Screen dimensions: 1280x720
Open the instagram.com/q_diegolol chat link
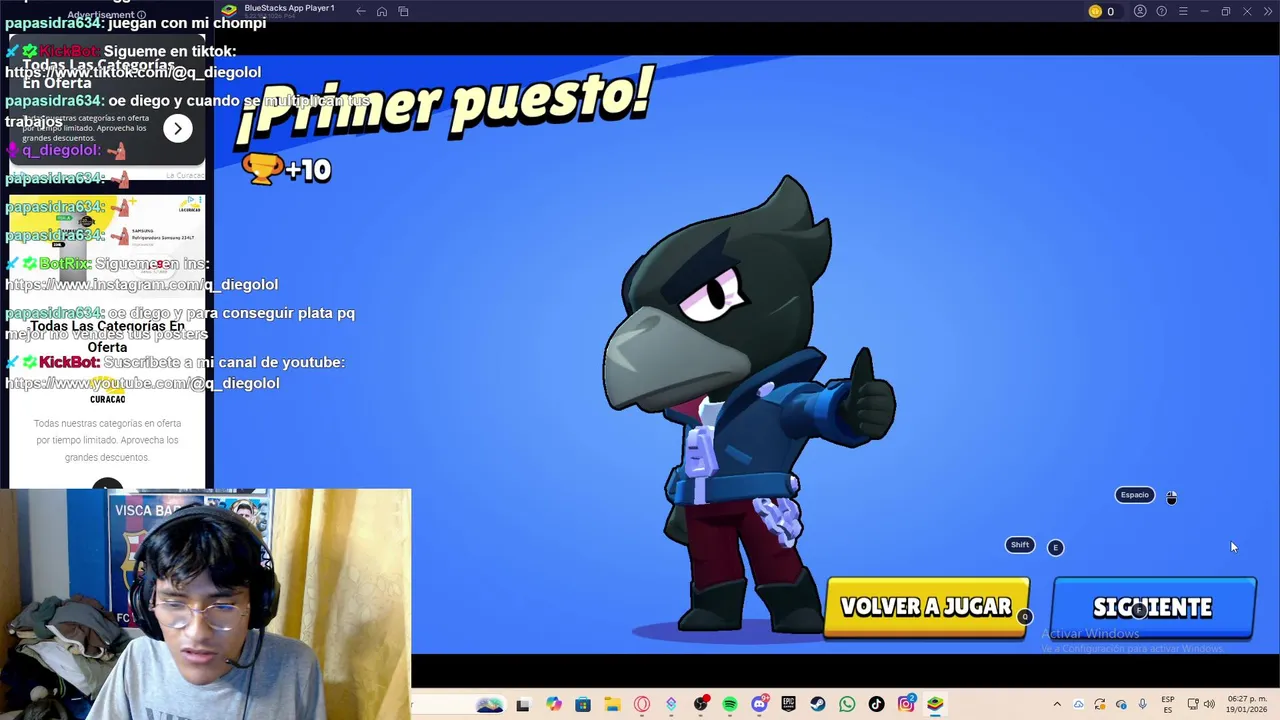(x=141, y=284)
